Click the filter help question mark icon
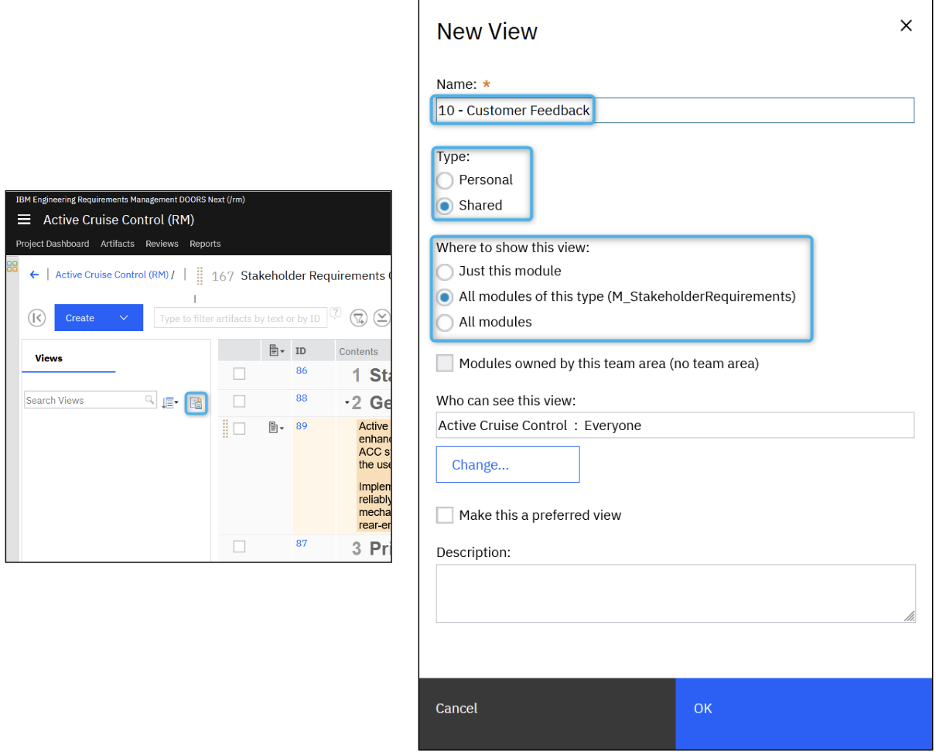936x756 pixels. [x=335, y=312]
